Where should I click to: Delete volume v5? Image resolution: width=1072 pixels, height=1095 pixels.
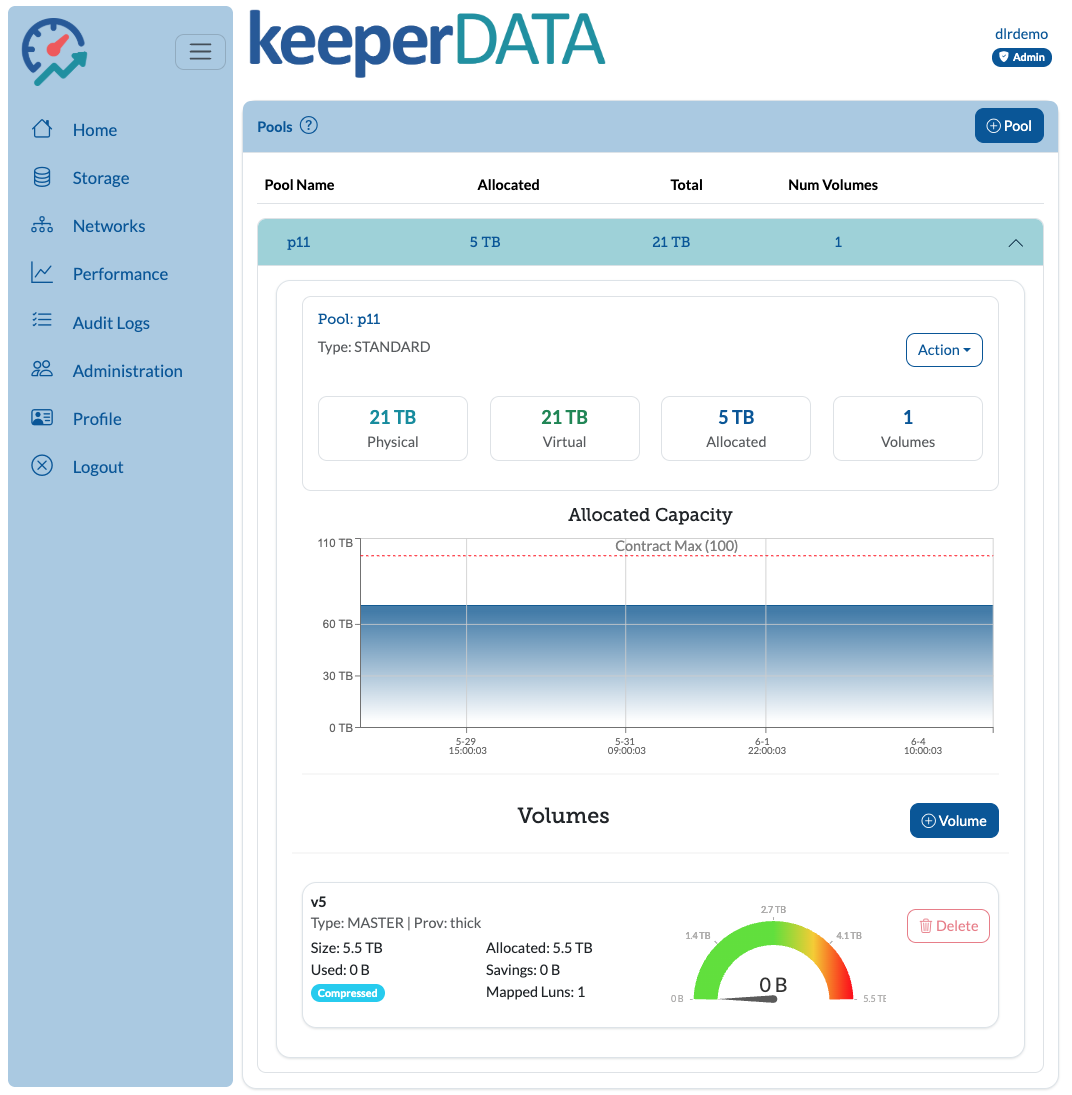(x=948, y=926)
